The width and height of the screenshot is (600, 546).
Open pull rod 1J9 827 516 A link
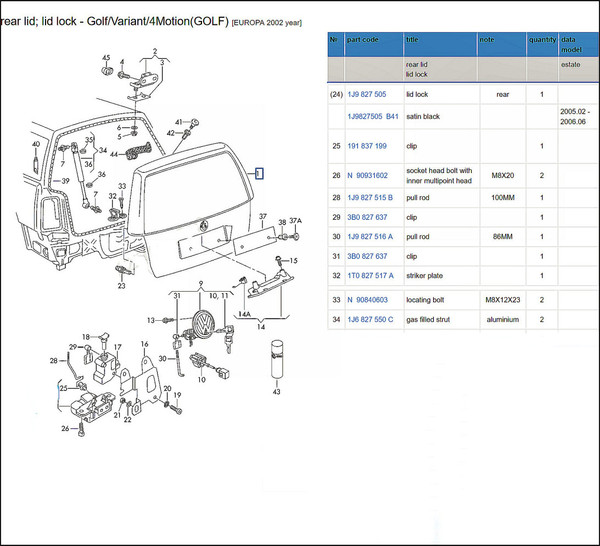pyautogui.click(x=368, y=236)
